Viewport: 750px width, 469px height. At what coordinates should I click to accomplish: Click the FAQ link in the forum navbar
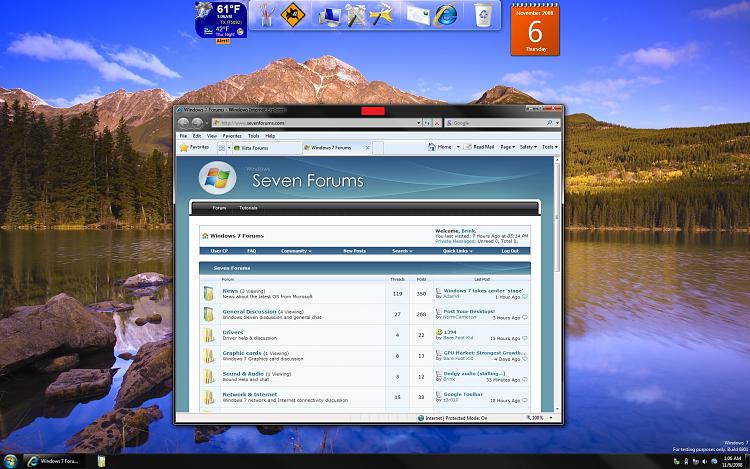(x=252, y=251)
